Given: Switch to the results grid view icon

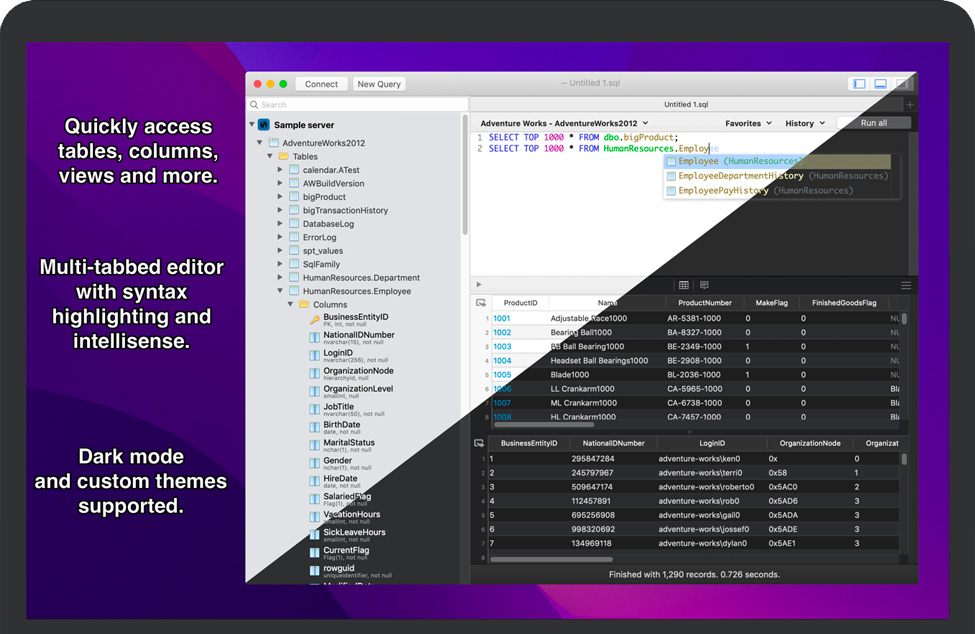Looking at the screenshot, I should (x=683, y=285).
